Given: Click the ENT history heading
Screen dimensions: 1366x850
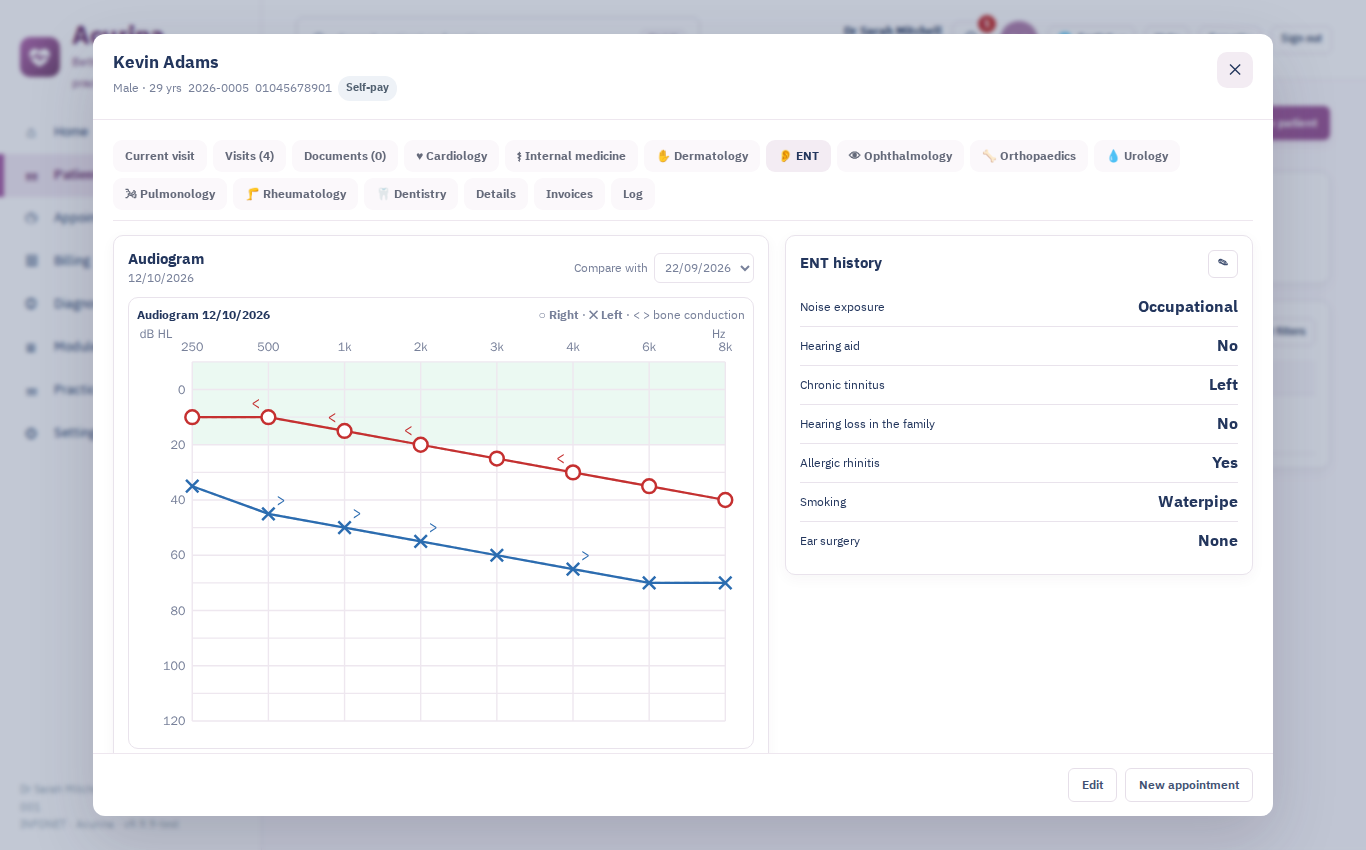Looking at the screenshot, I should (x=841, y=263).
